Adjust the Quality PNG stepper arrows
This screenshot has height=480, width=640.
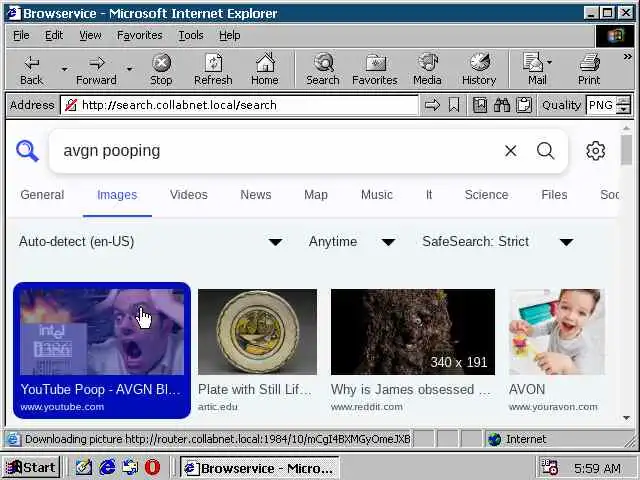coord(624,105)
